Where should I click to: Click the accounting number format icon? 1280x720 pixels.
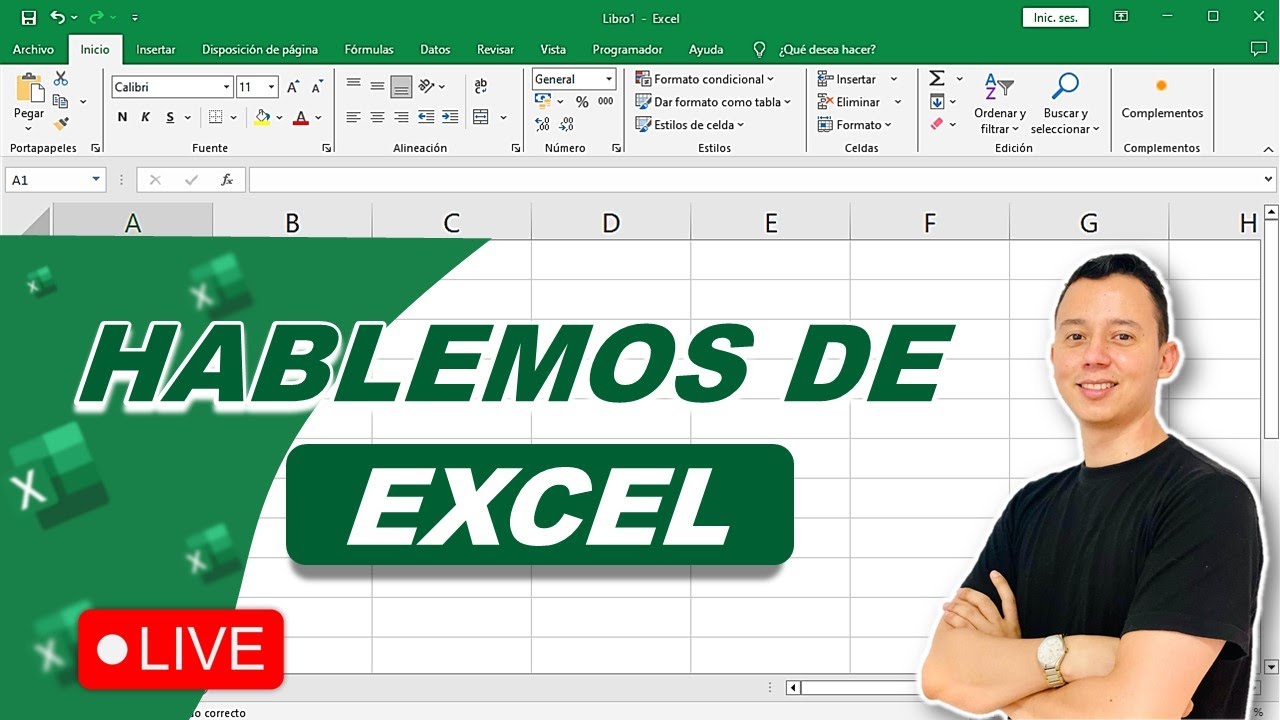pos(543,101)
